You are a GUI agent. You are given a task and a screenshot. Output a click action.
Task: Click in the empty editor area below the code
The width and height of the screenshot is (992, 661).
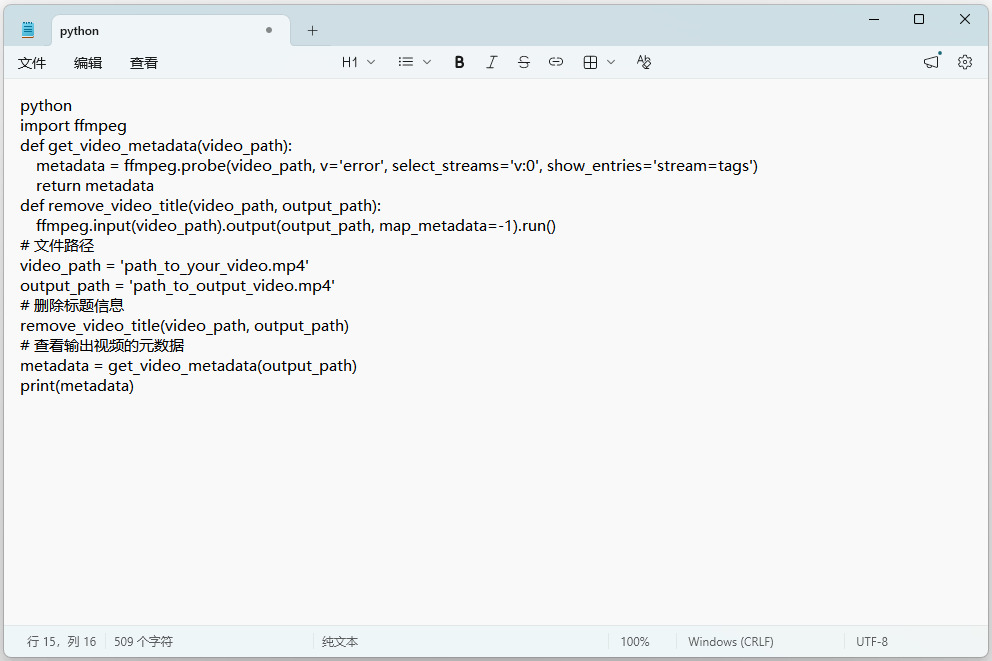coord(496,512)
